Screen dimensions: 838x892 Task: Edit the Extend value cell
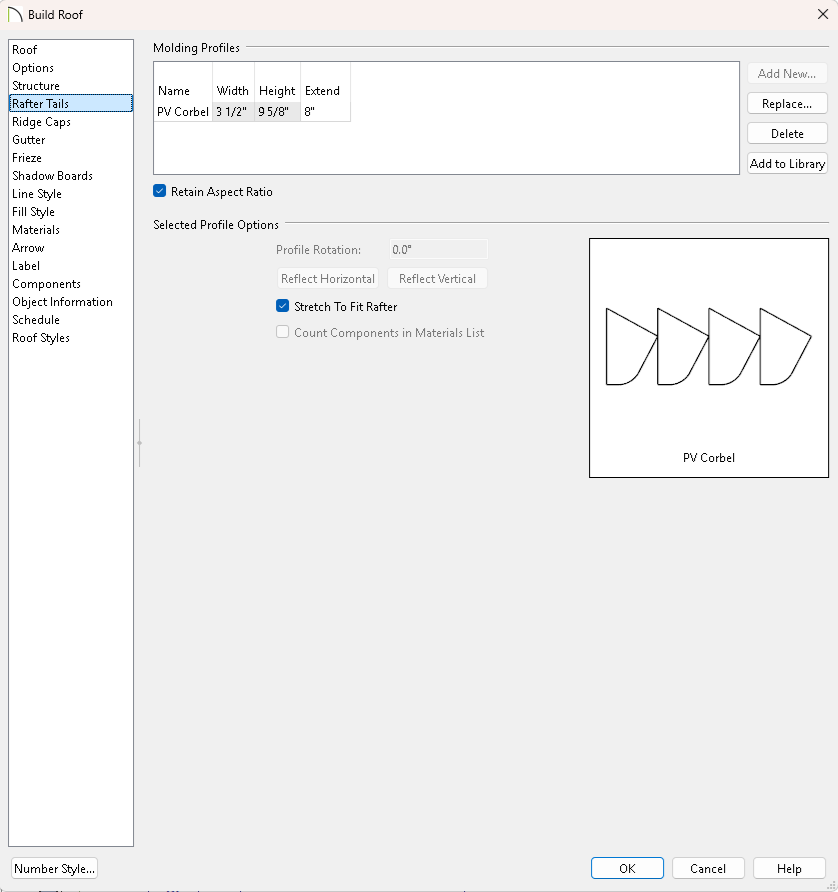point(324,112)
